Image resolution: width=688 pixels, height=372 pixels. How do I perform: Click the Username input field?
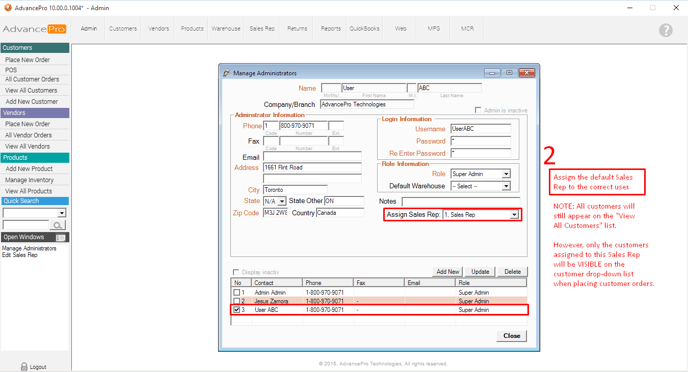[x=480, y=129]
